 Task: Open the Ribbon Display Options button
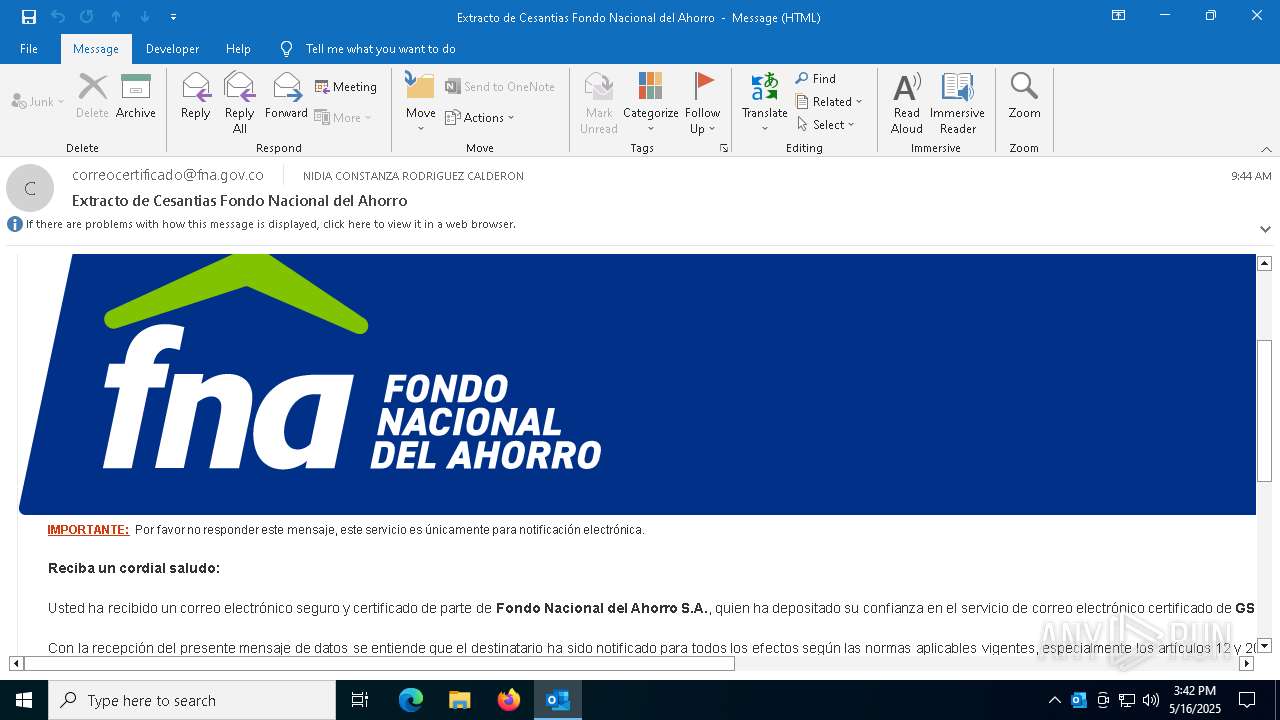pyautogui.click(x=1118, y=16)
